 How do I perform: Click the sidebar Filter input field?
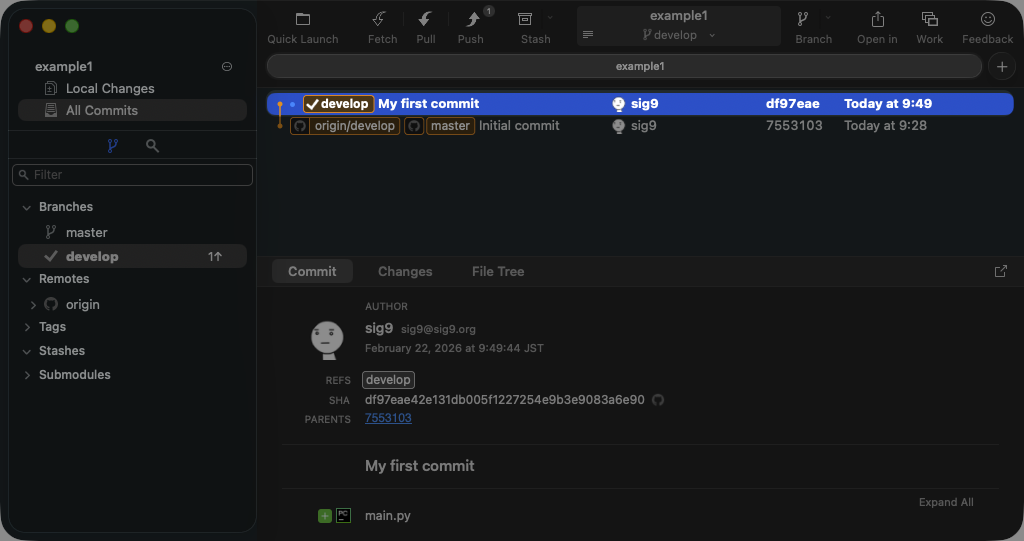(133, 175)
